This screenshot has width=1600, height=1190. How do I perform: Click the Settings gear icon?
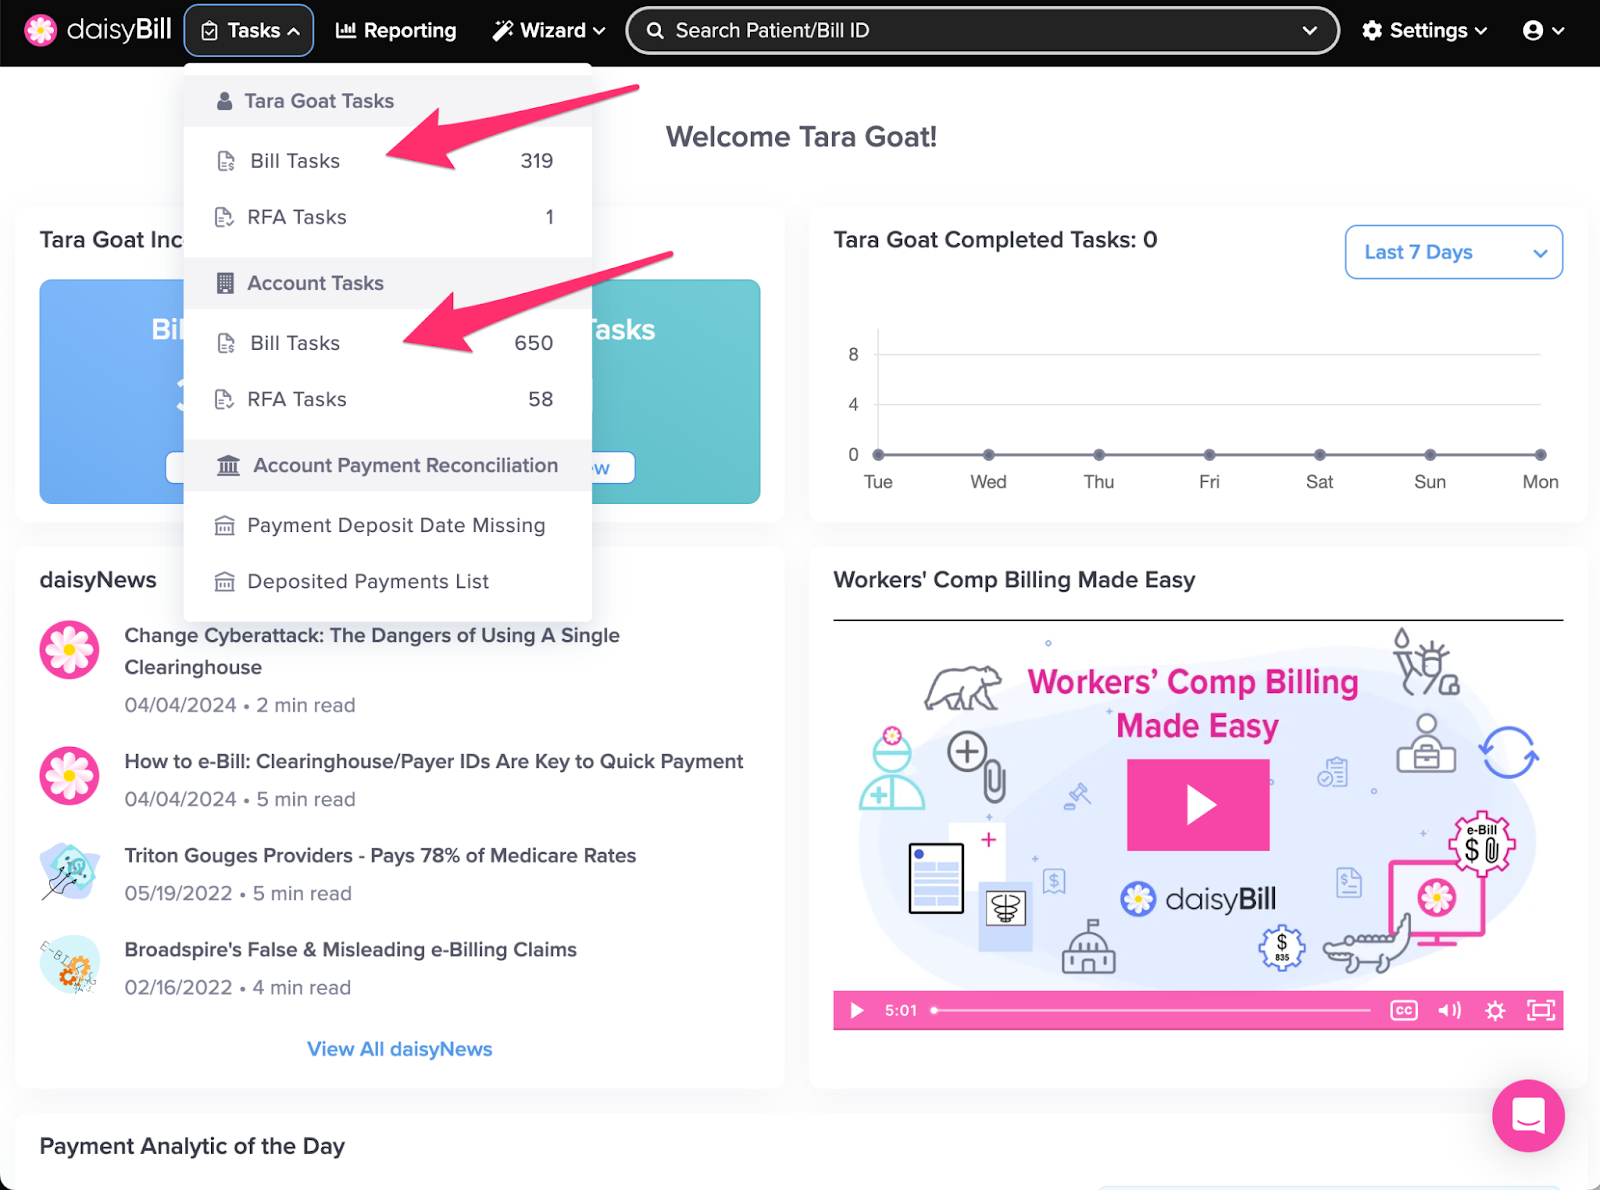pyautogui.click(x=1372, y=31)
